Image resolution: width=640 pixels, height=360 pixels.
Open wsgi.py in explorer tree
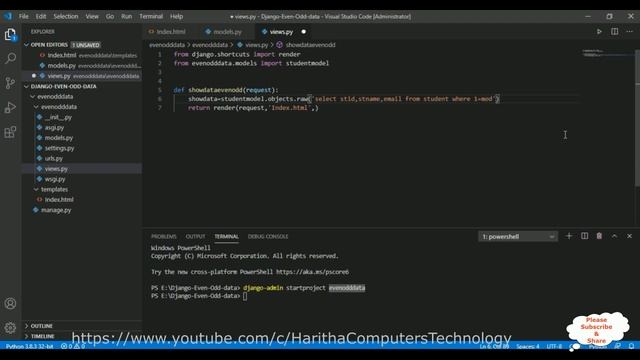point(82,179)
